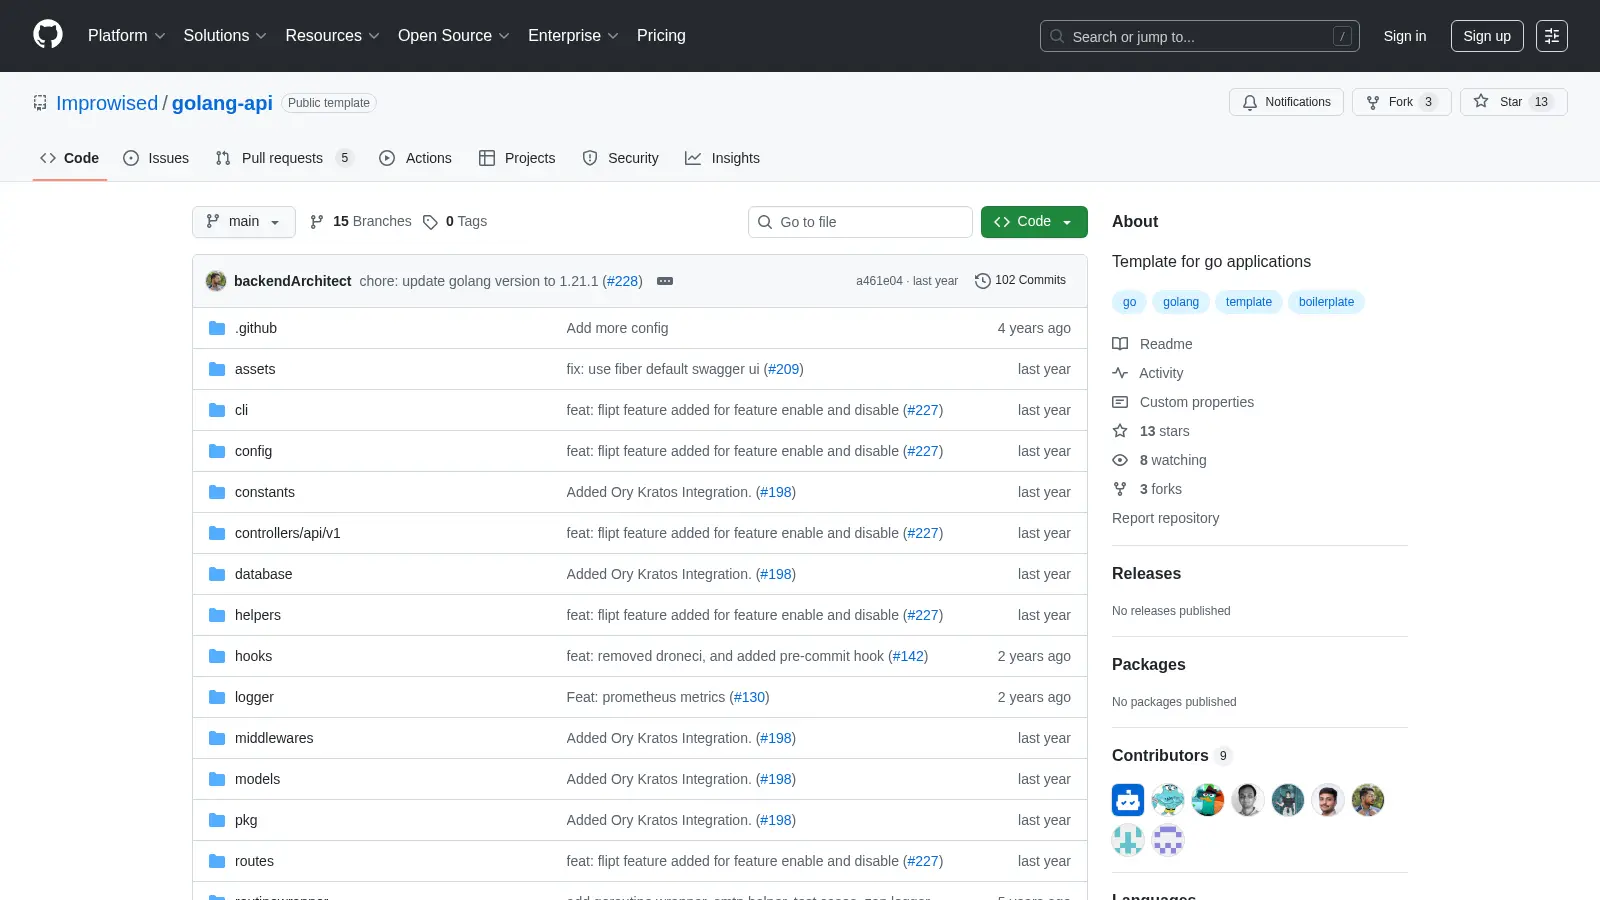1600x900 pixels.
Task: Open the logger folder
Action: point(254,697)
